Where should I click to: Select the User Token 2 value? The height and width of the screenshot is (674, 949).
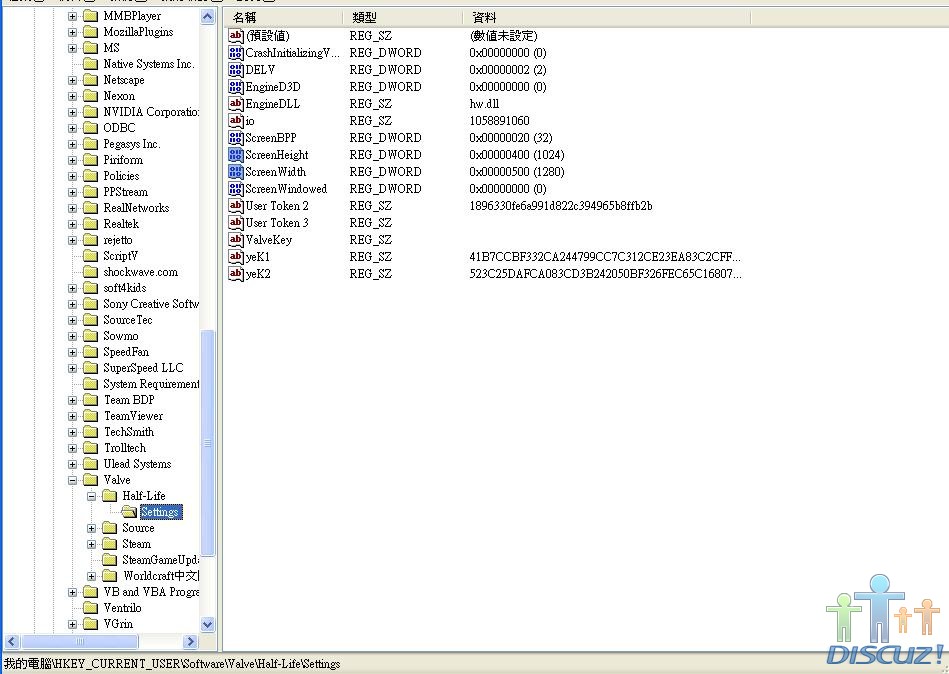[x=277, y=206]
